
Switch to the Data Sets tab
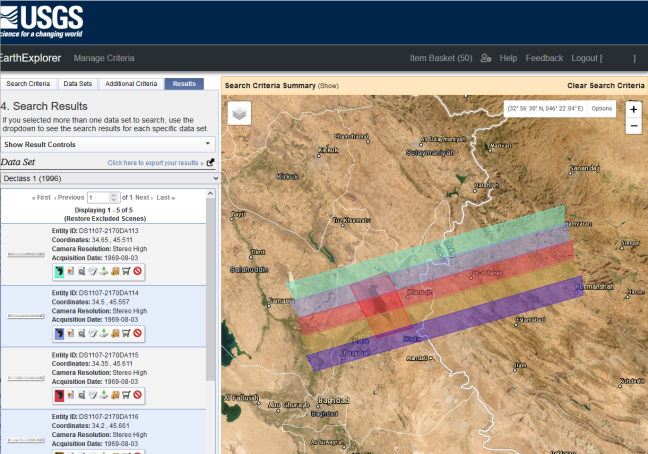78,84
